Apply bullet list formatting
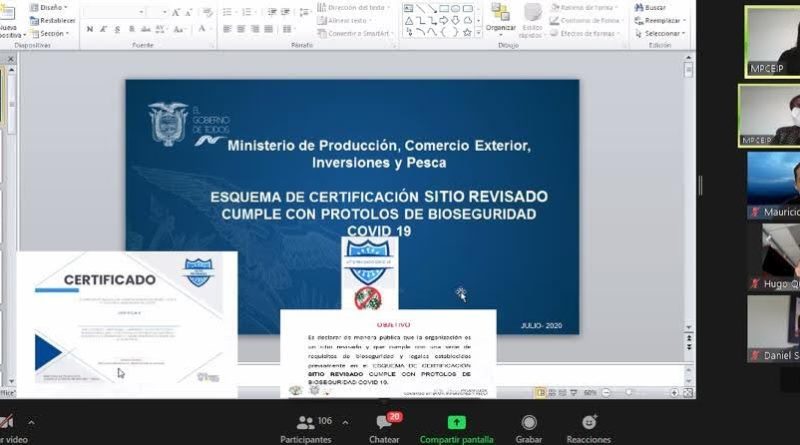 pos(229,12)
